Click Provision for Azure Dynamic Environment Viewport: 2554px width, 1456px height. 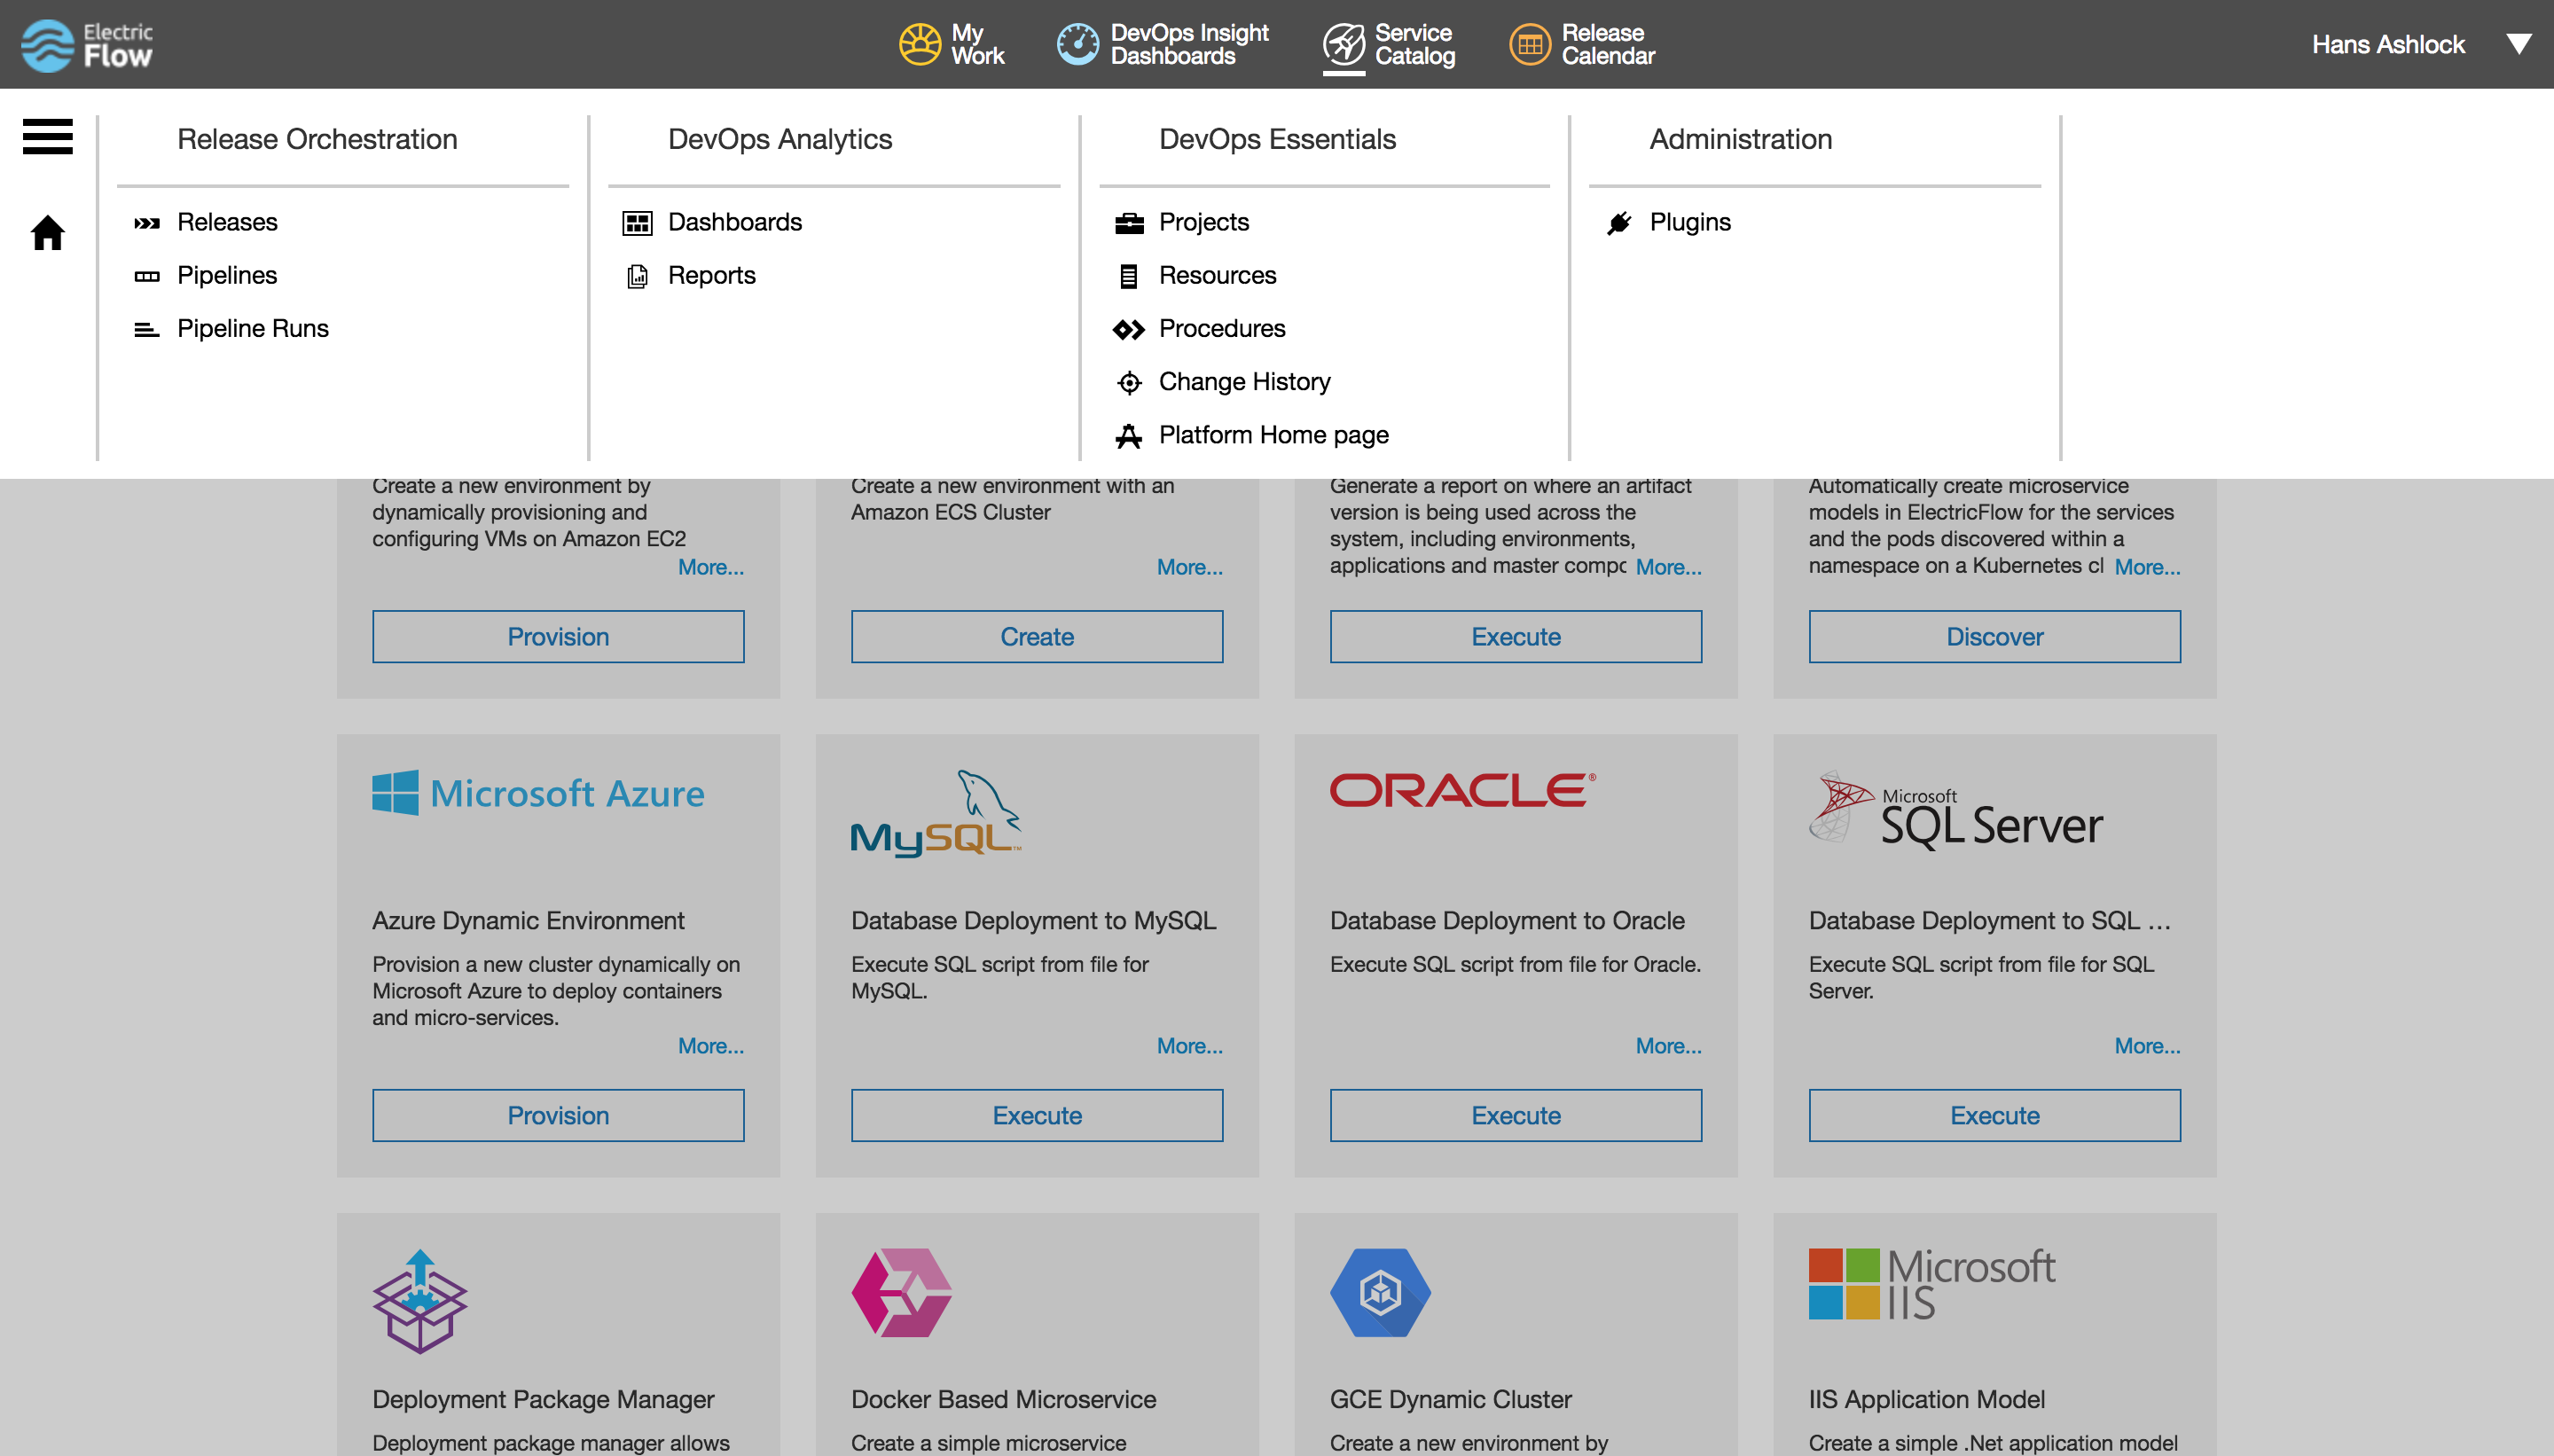(x=558, y=1115)
